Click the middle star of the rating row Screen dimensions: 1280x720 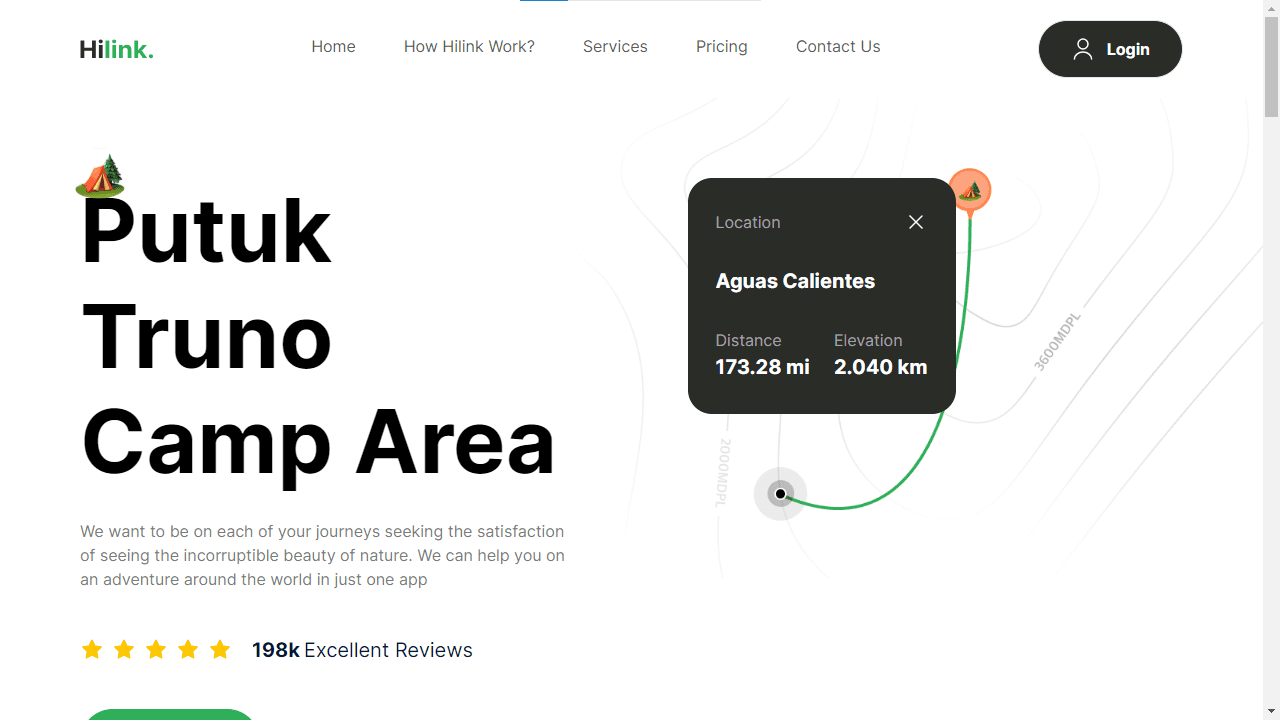pyautogui.click(x=156, y=649)
